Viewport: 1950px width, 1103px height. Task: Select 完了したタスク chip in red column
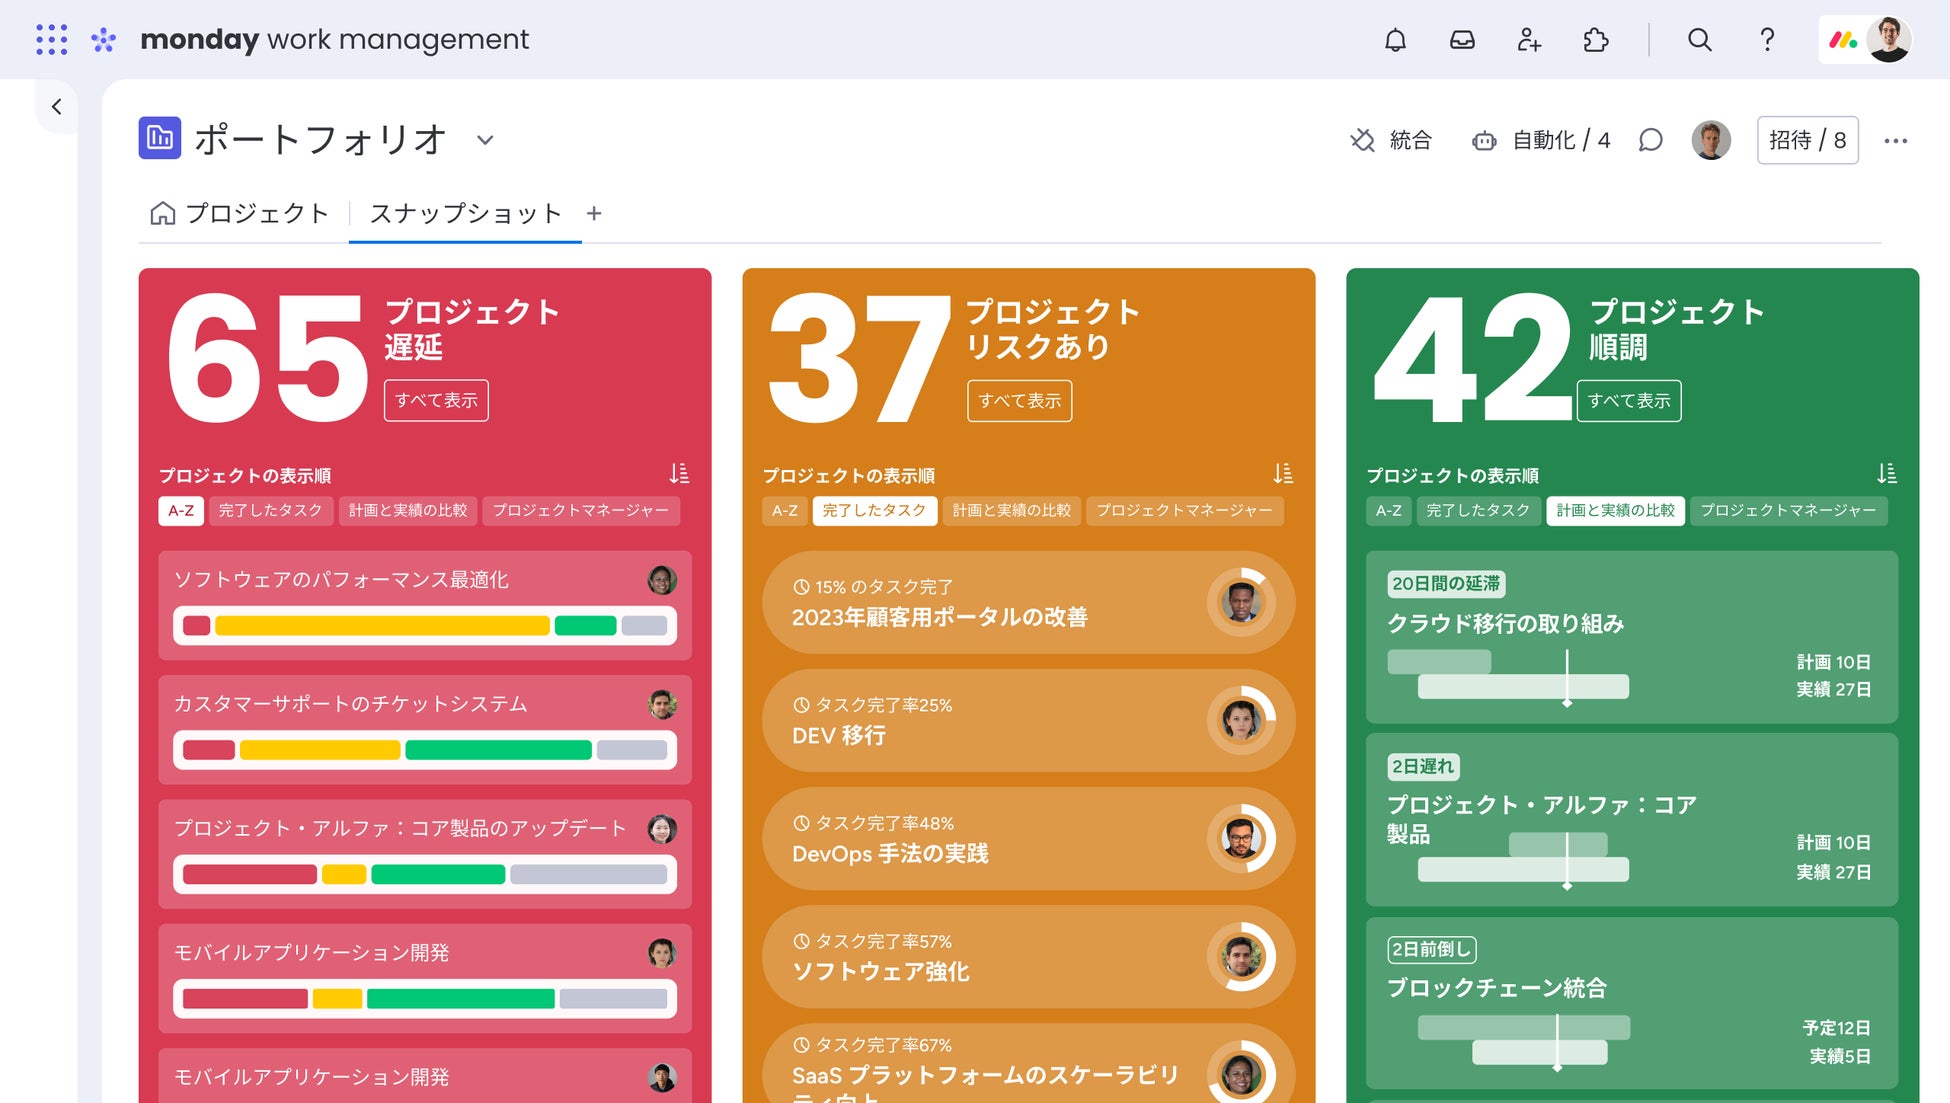click(270, 510)
